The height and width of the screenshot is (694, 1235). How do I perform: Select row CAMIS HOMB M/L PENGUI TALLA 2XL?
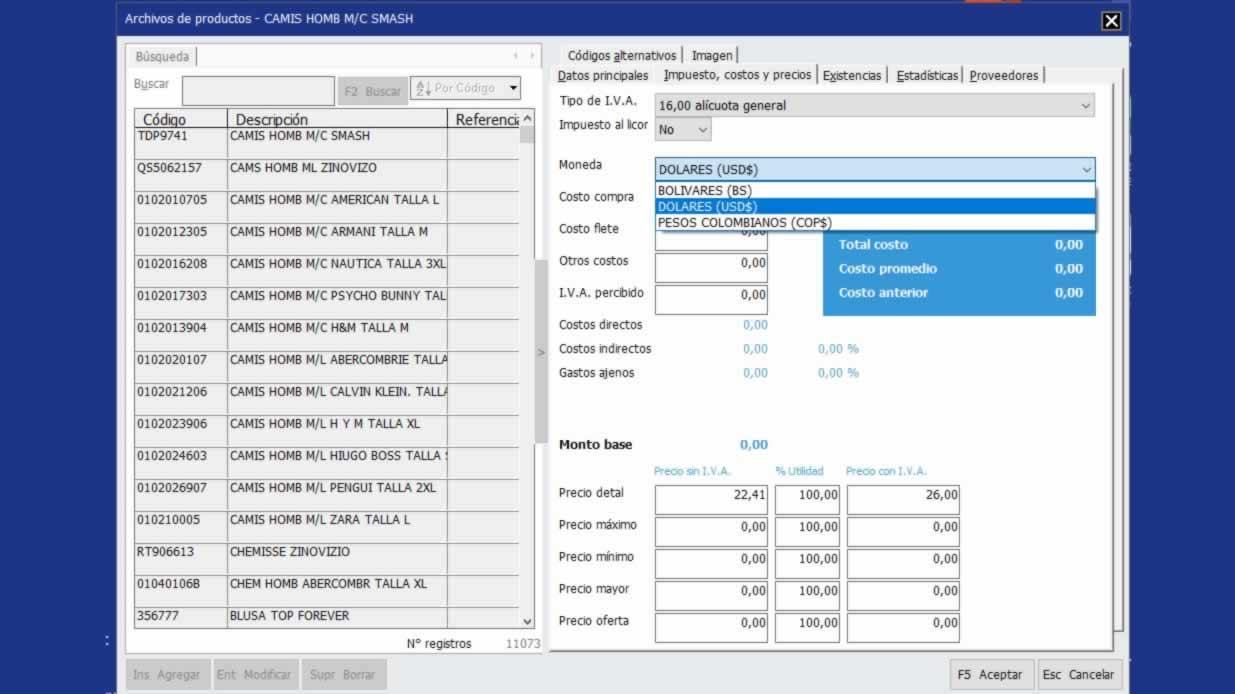[327, 495]
